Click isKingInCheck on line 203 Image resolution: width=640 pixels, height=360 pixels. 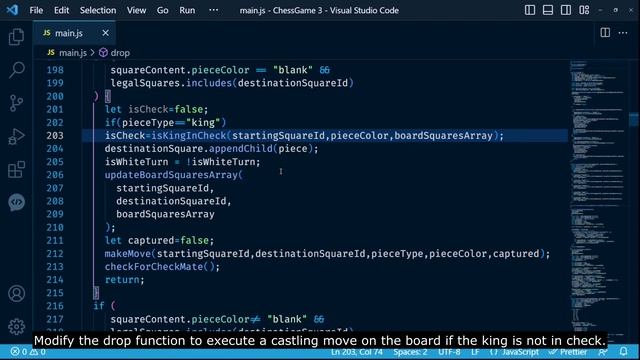(x=189, y=136)
